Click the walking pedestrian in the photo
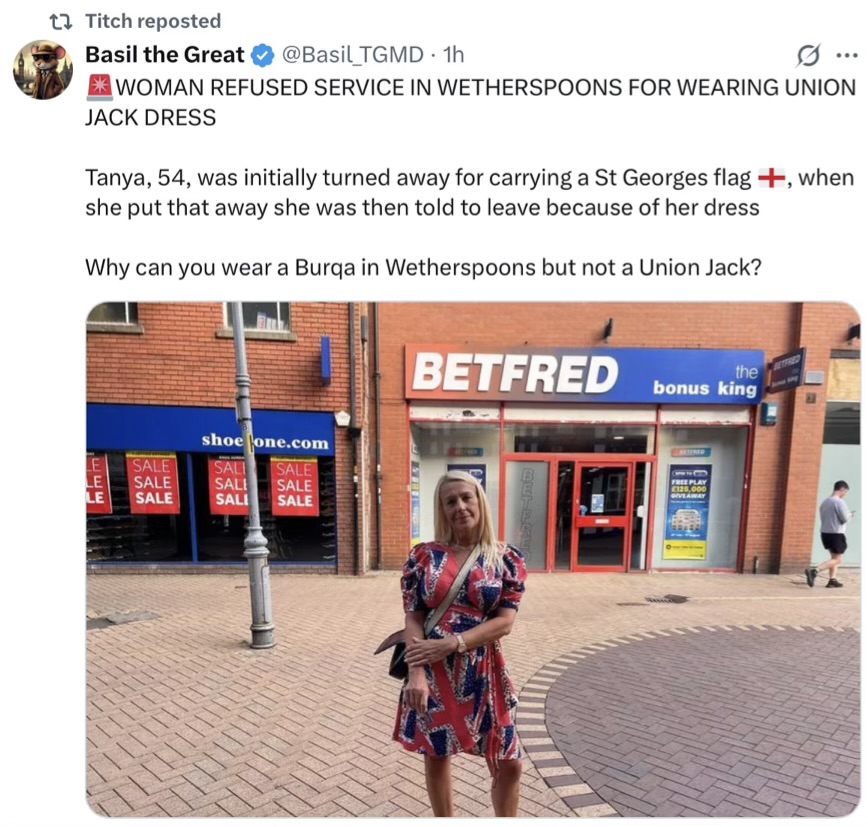Image resolution: width=868 pixels, height=827 pixels. tap(831, 534)
